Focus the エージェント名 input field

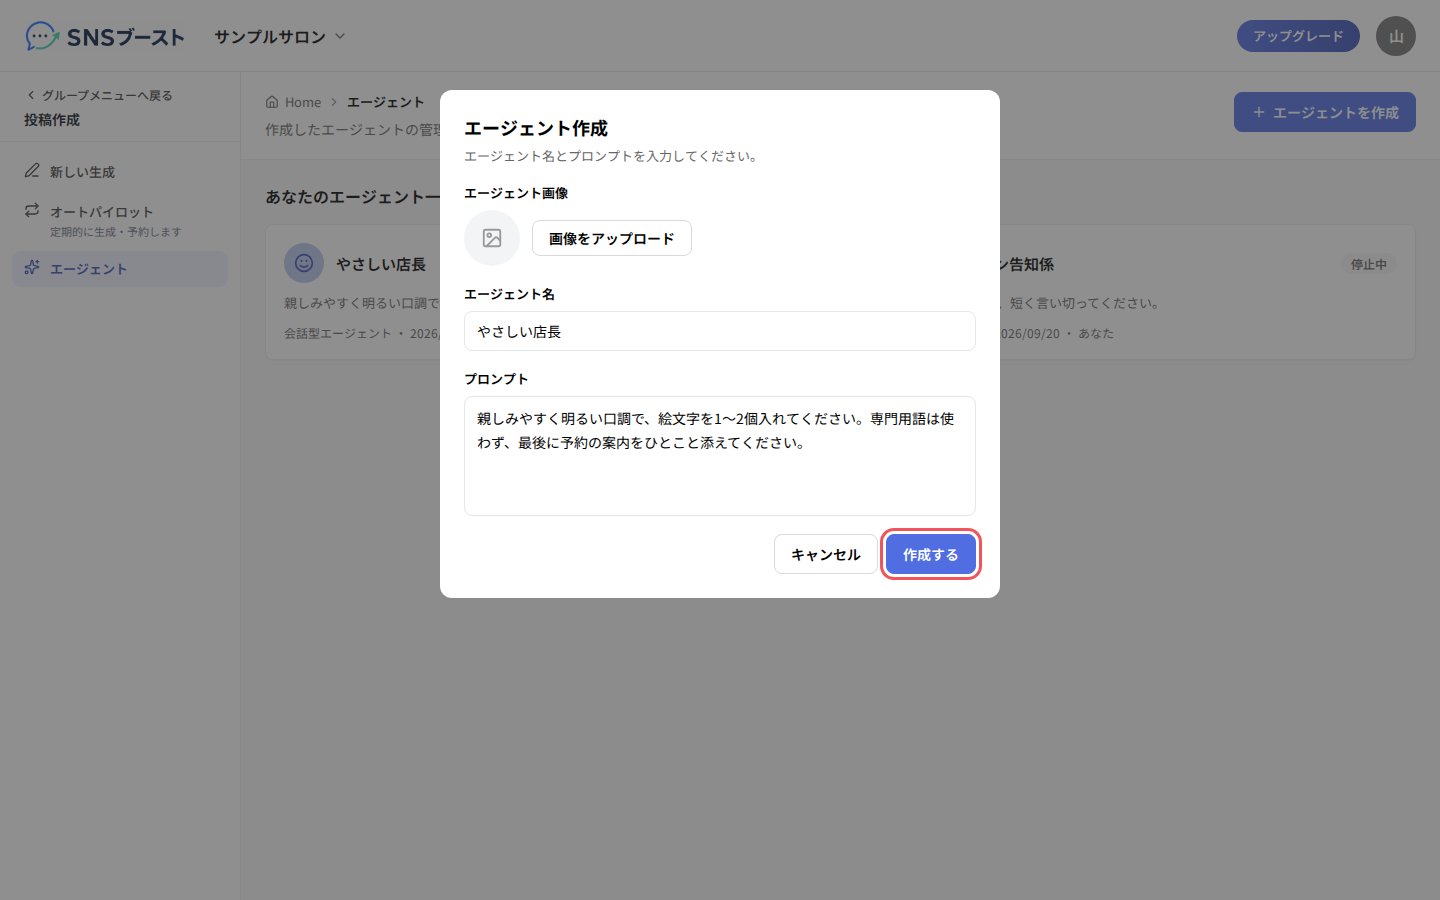click(x=720, y=331)
